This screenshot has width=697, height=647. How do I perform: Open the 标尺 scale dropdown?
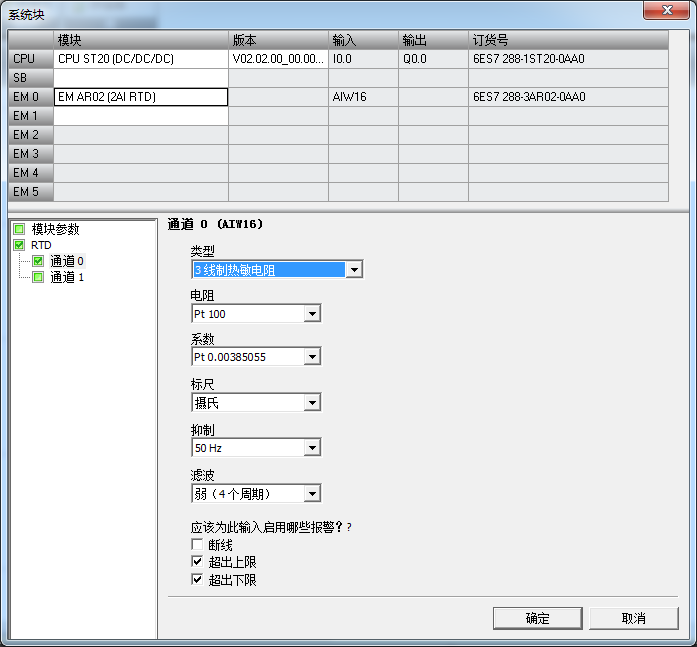[312, 403]
